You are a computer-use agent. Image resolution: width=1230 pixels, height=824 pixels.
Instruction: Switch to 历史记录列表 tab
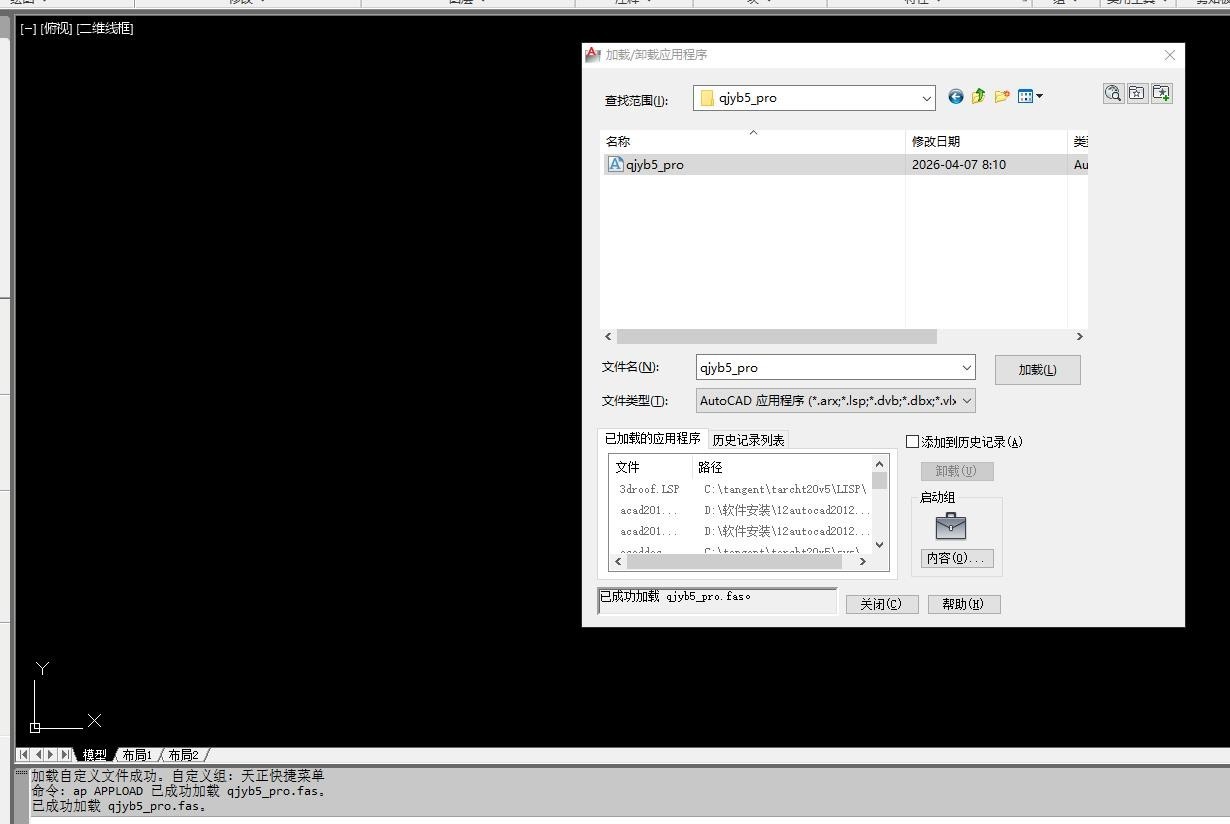[748, 440]
